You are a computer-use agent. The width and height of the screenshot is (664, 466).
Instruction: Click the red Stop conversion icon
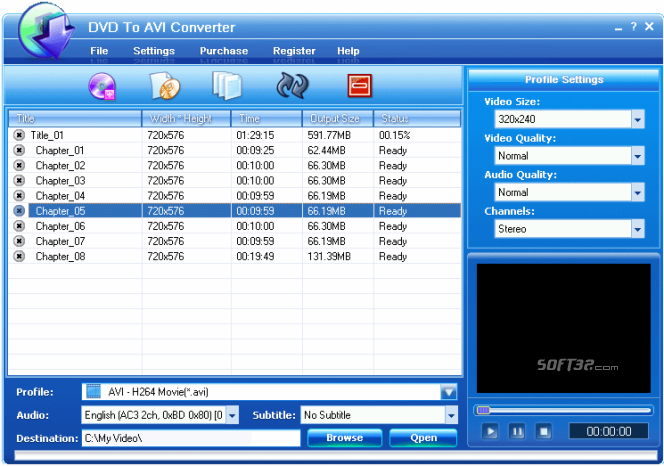pos(360,86)
